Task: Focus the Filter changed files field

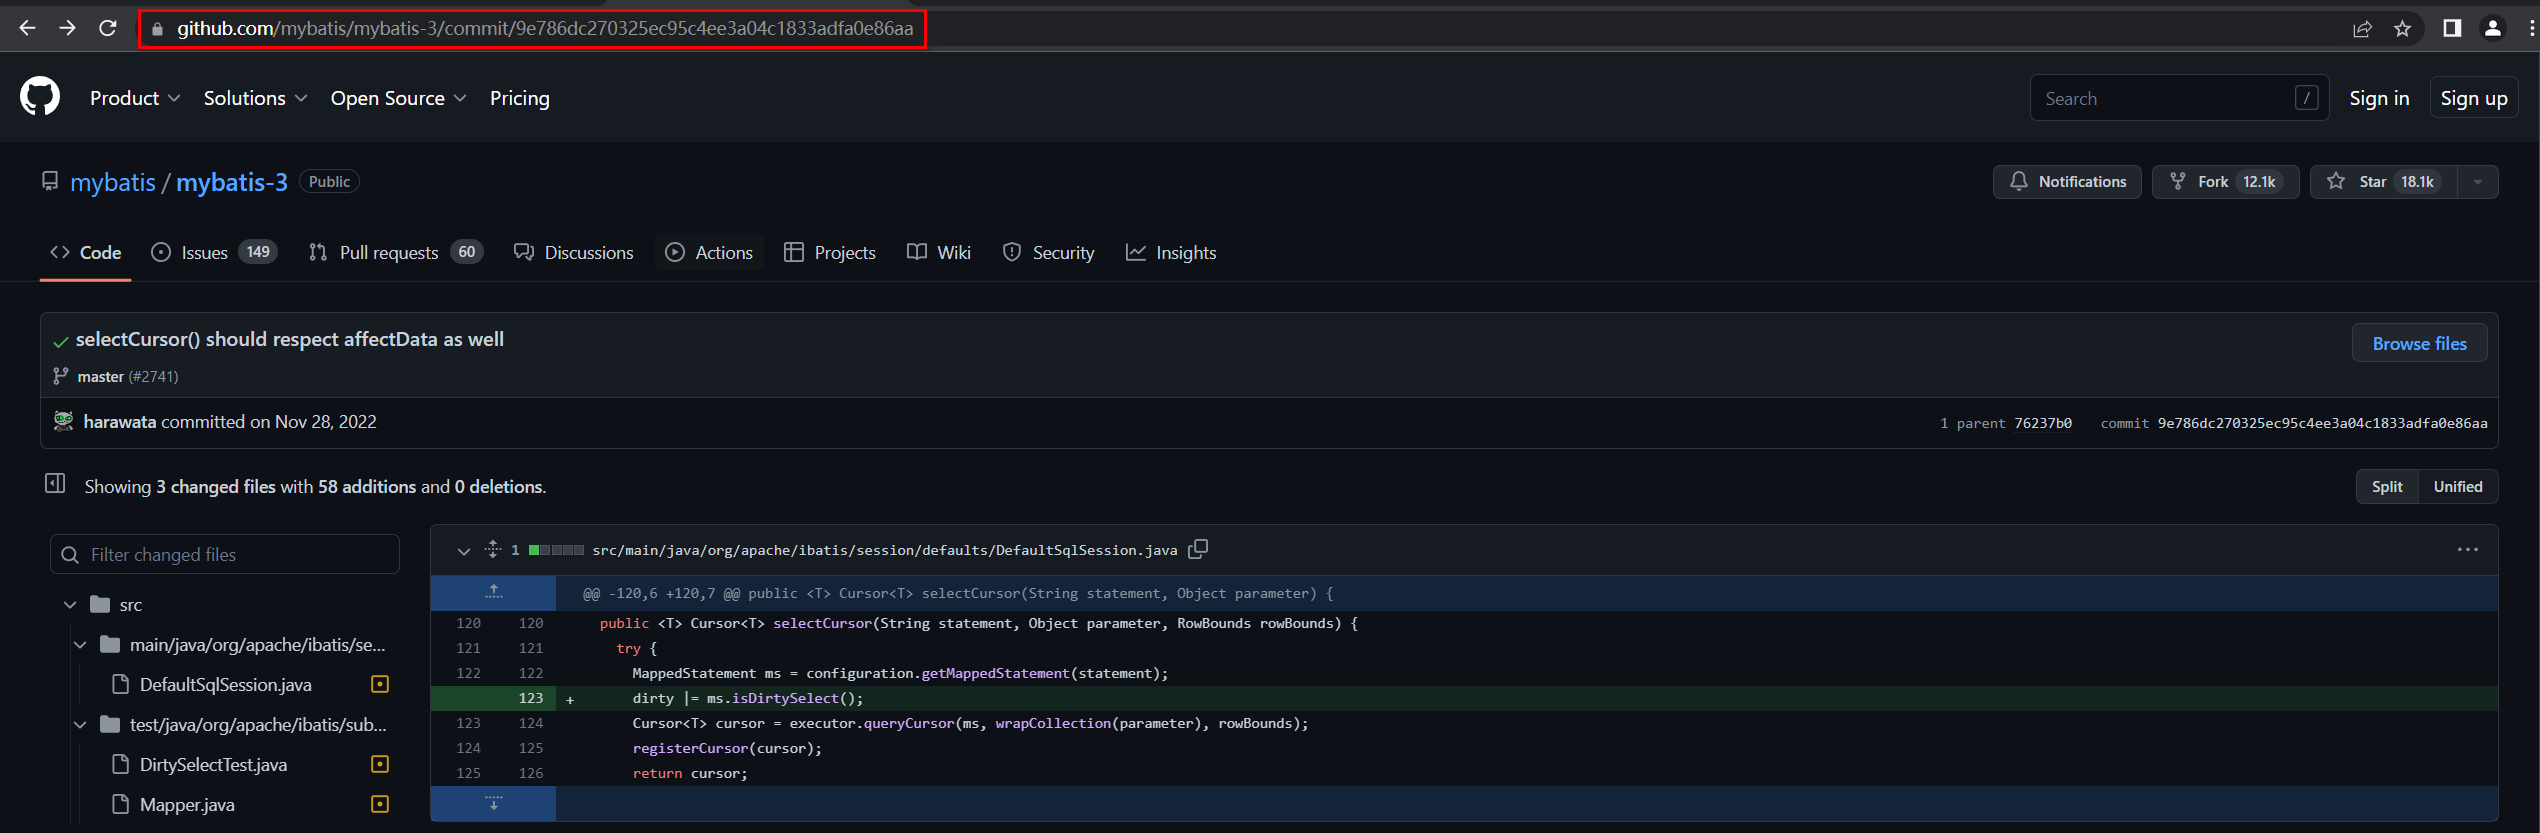Action: 225,554
